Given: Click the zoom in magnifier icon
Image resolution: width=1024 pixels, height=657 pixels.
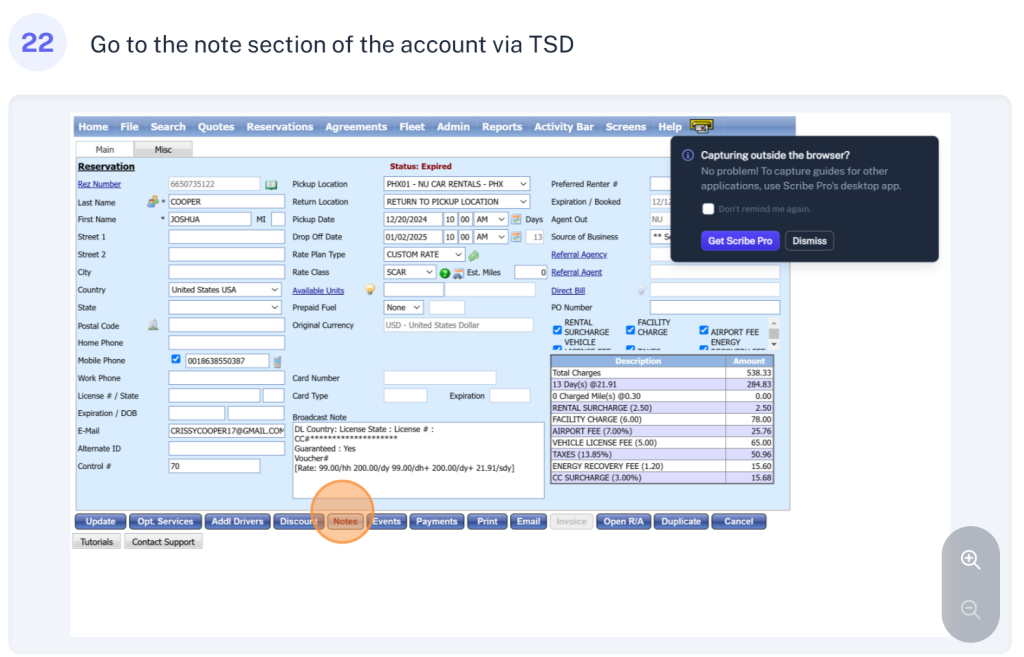Looking at the screenshot, I should (x=970, y=560).
